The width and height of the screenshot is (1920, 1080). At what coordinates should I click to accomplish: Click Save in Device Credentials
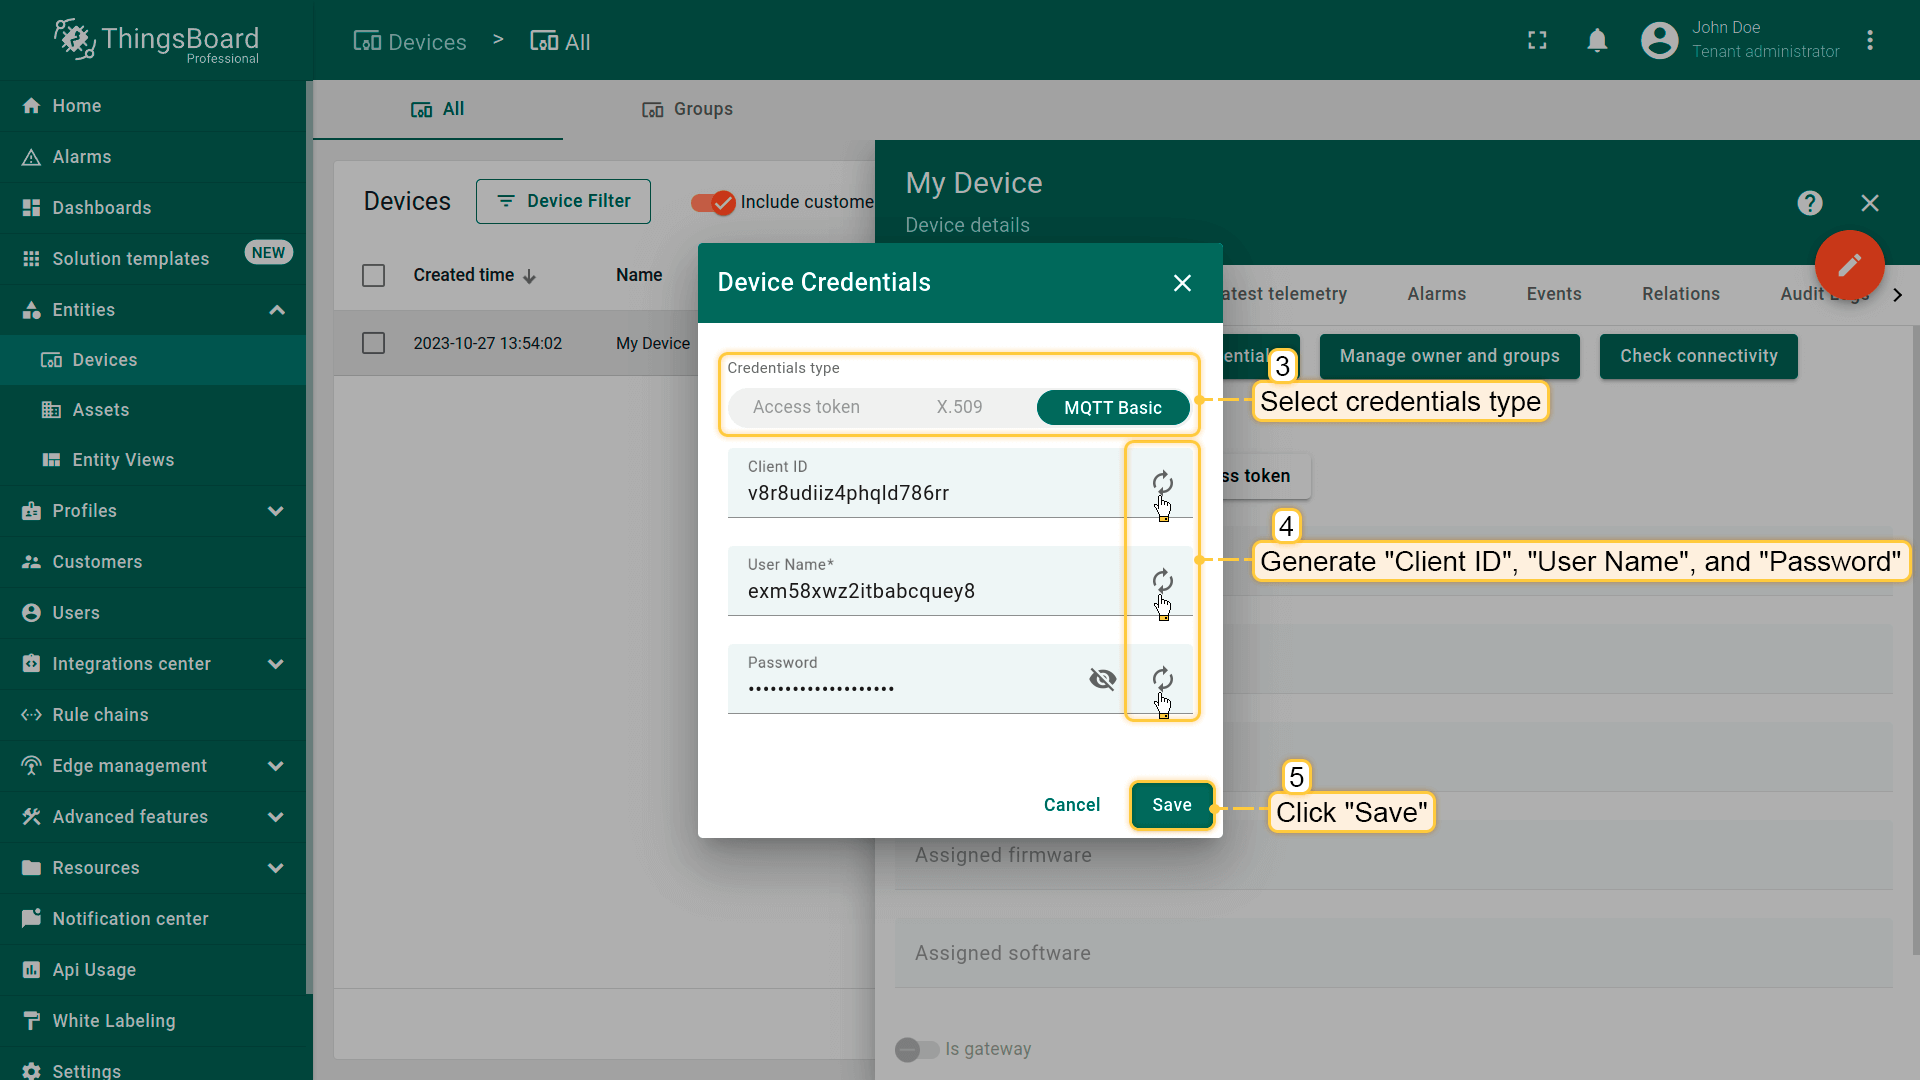click(1171, 805)
